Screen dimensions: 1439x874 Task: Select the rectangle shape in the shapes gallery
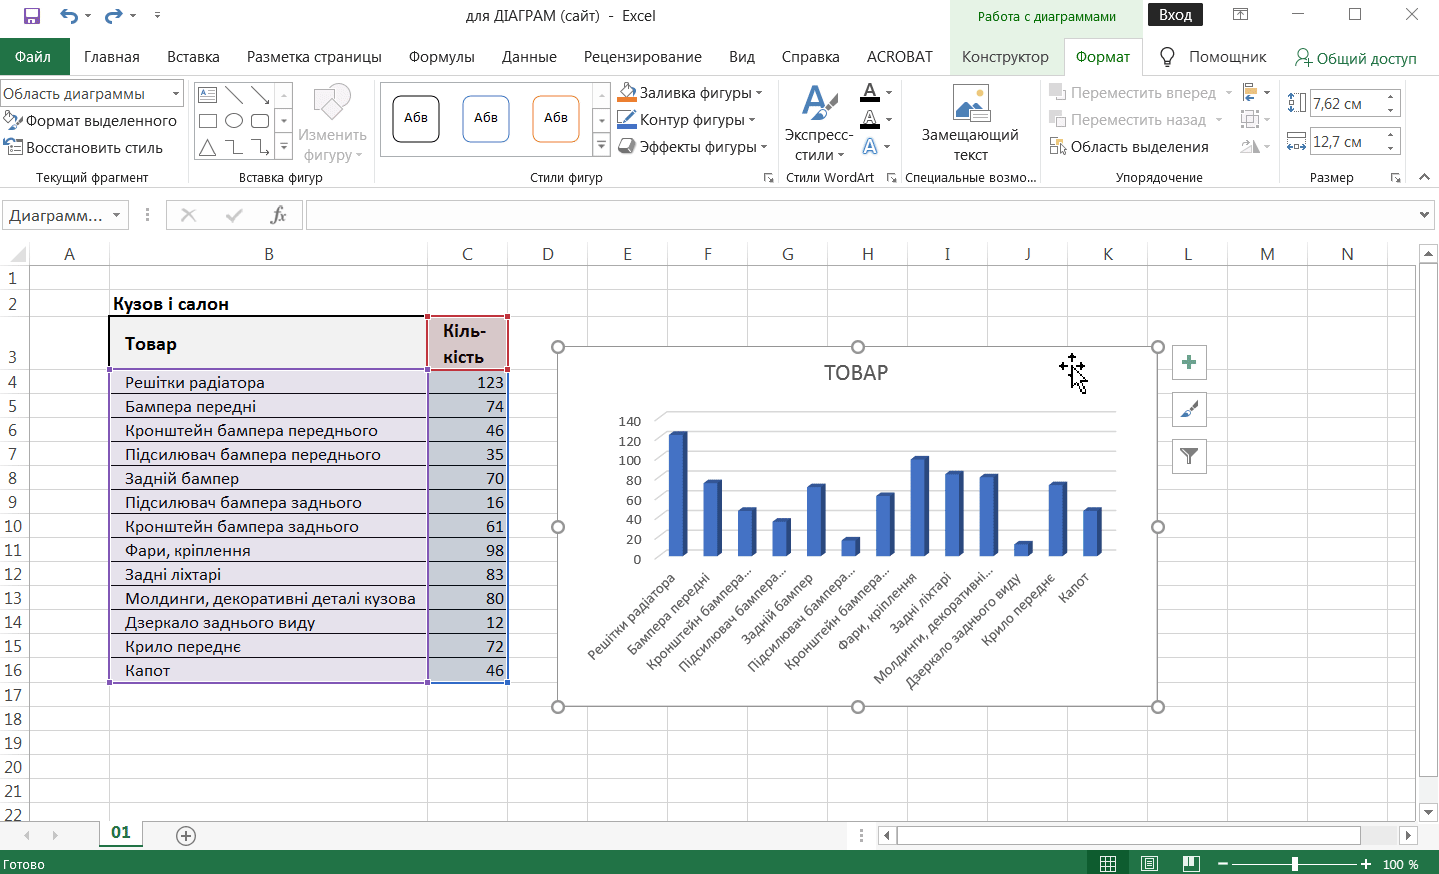pos(208,121)
